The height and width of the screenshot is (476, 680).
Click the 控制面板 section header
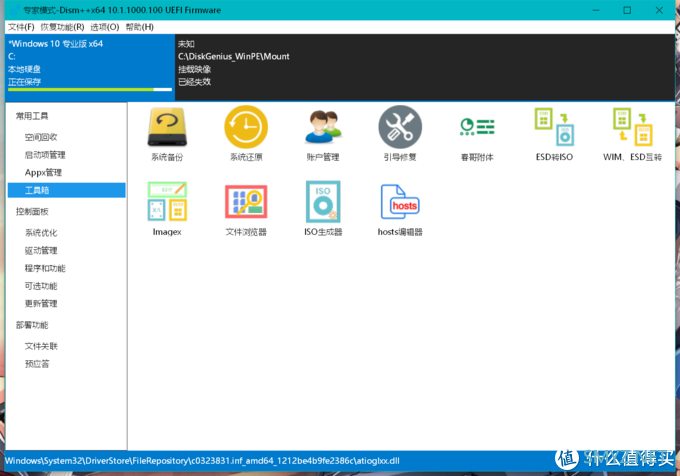pyautogui.click(x=32, y=212)
